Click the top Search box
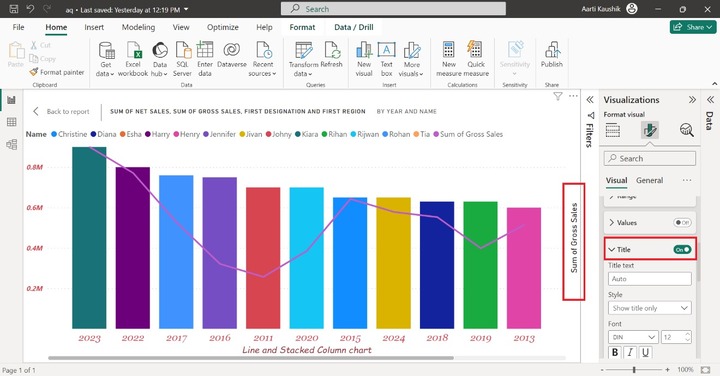The image size is (720, 376). (394, 9)
